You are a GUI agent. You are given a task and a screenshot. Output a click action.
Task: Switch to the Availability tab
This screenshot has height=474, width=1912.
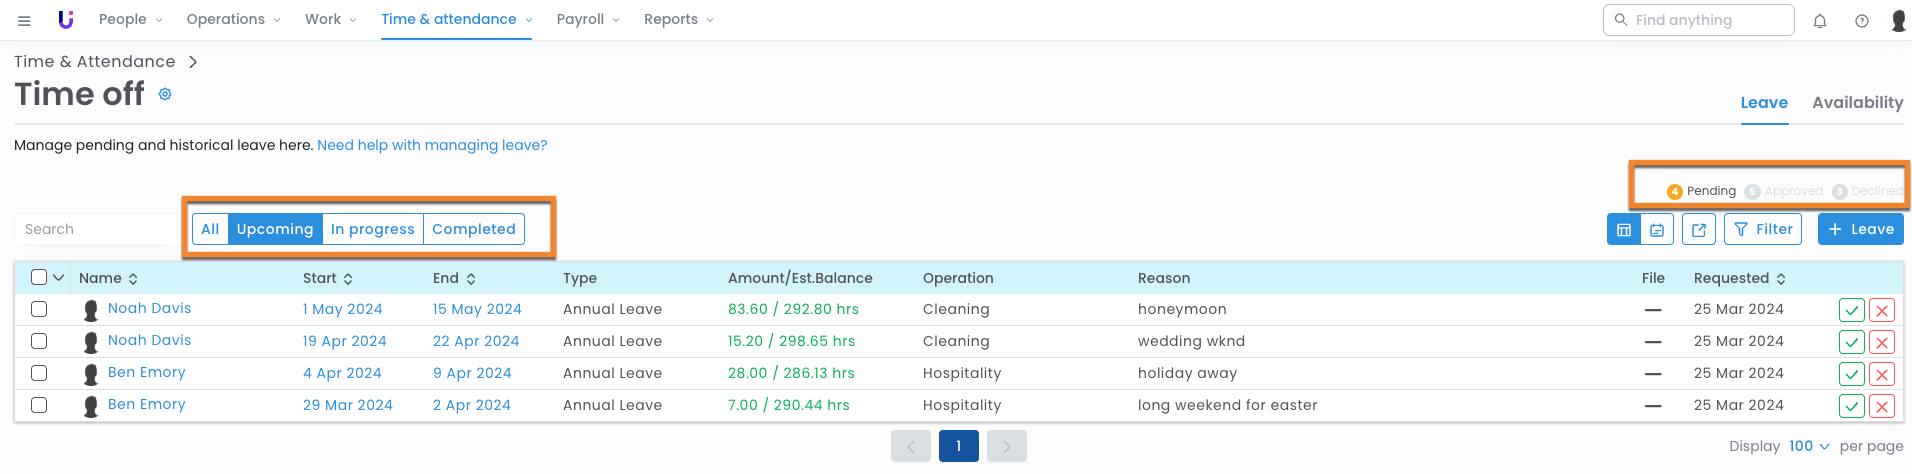click(x=1857, y=102)
